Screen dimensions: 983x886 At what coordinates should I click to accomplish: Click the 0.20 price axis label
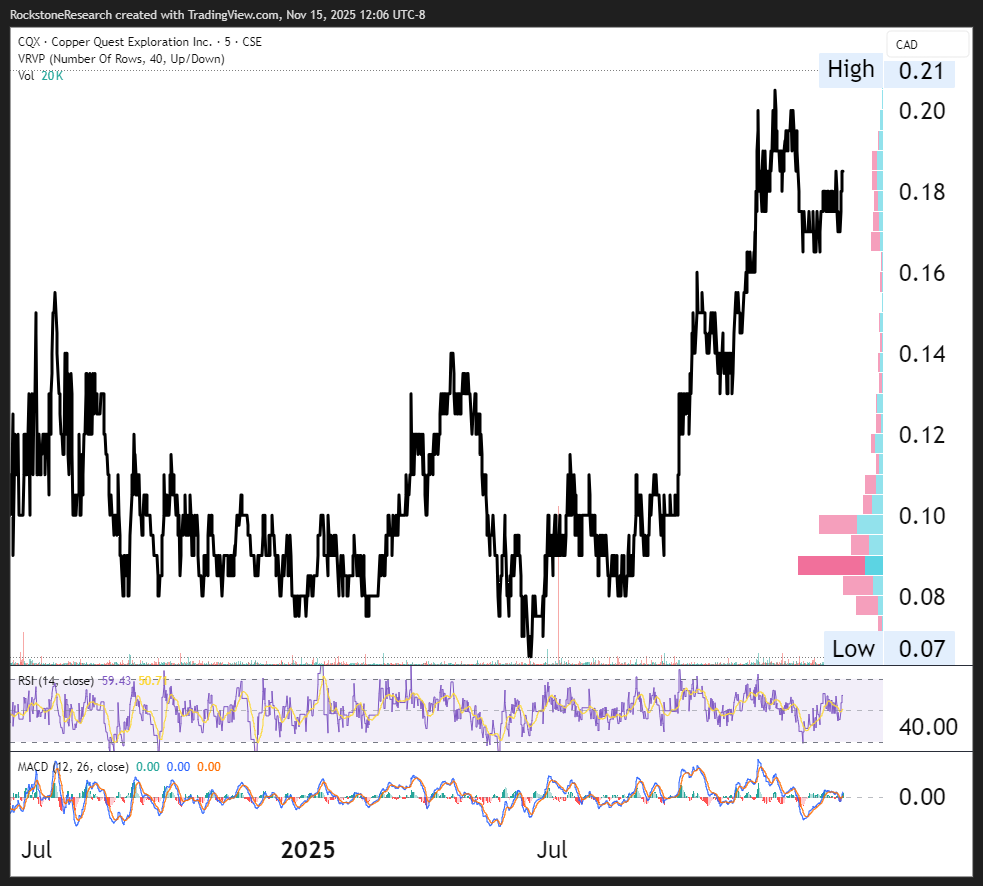[x=922, y=111]
